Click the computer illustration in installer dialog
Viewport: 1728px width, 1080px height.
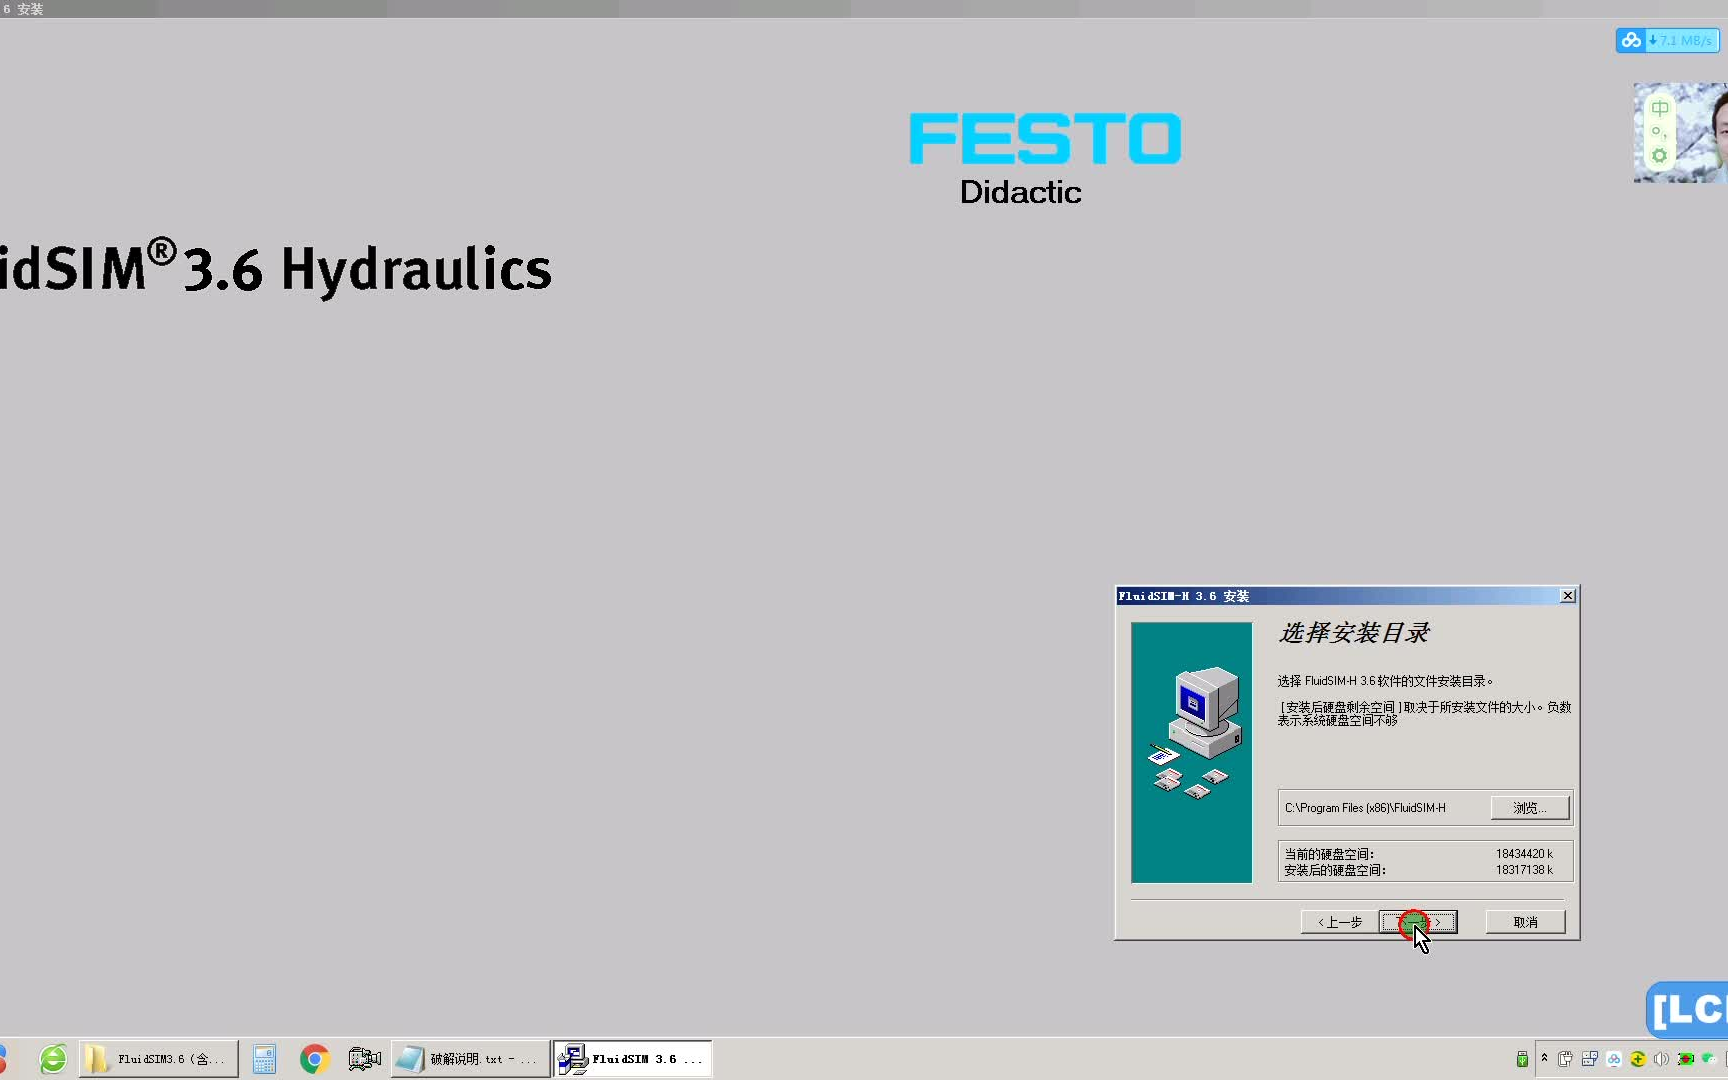(1191, 752)
